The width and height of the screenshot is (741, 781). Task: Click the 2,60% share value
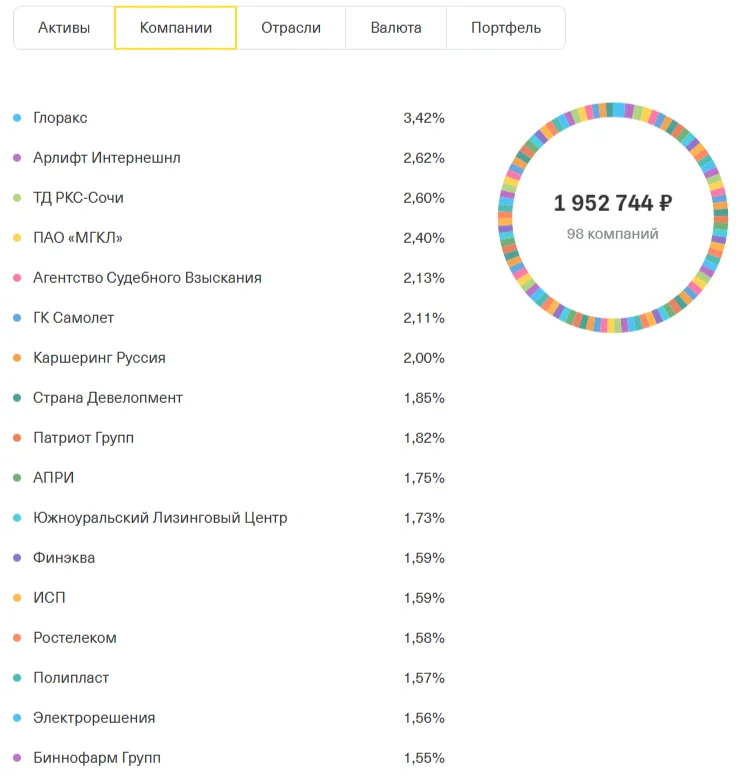coord(424,198)
